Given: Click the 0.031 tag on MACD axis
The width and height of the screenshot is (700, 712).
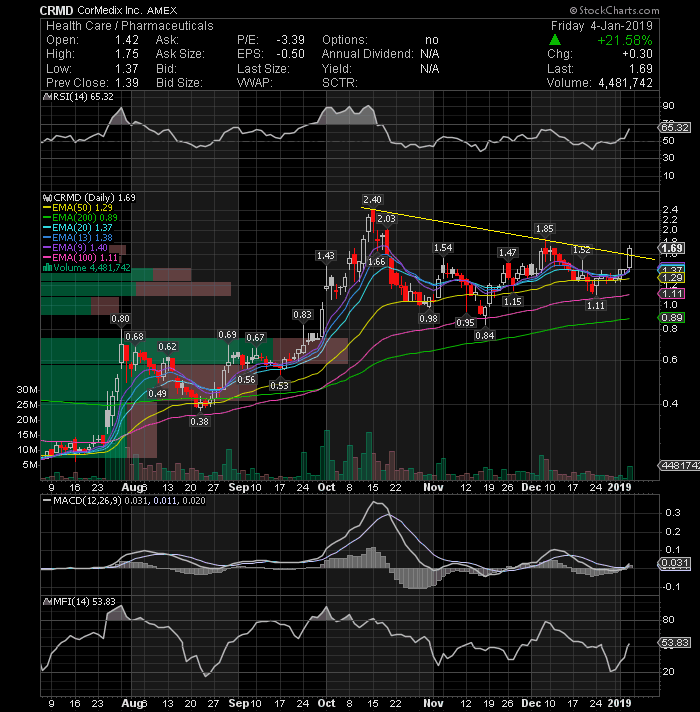Looking at the screenshot, I should click(x=675, y=563).
